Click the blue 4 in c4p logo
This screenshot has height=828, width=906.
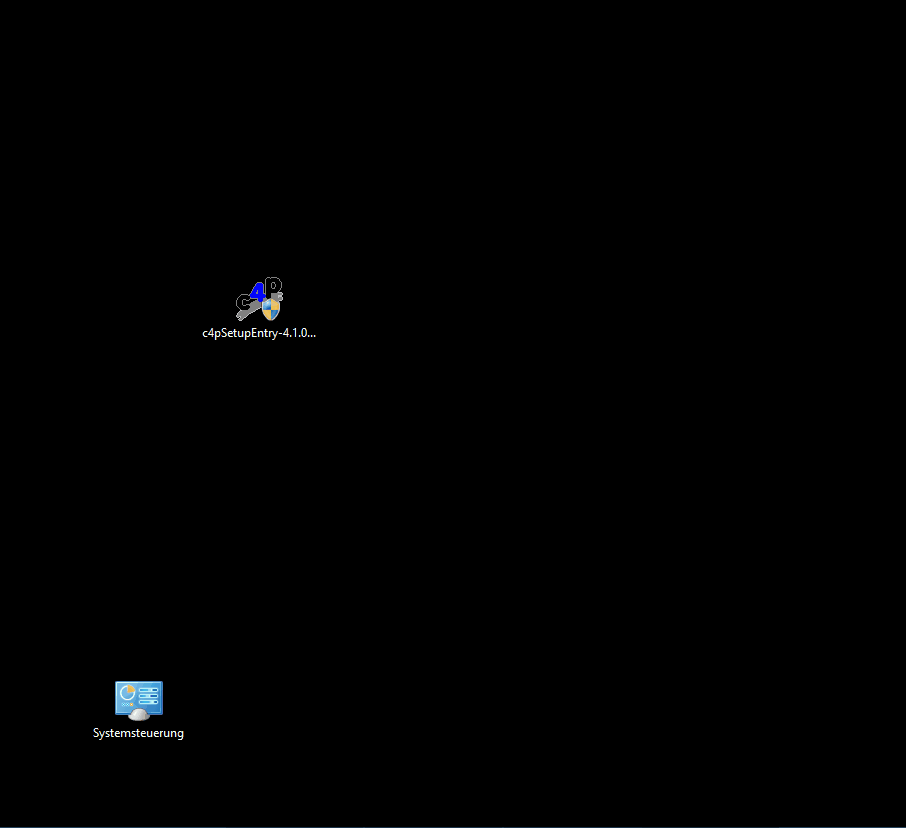(259, 291)
